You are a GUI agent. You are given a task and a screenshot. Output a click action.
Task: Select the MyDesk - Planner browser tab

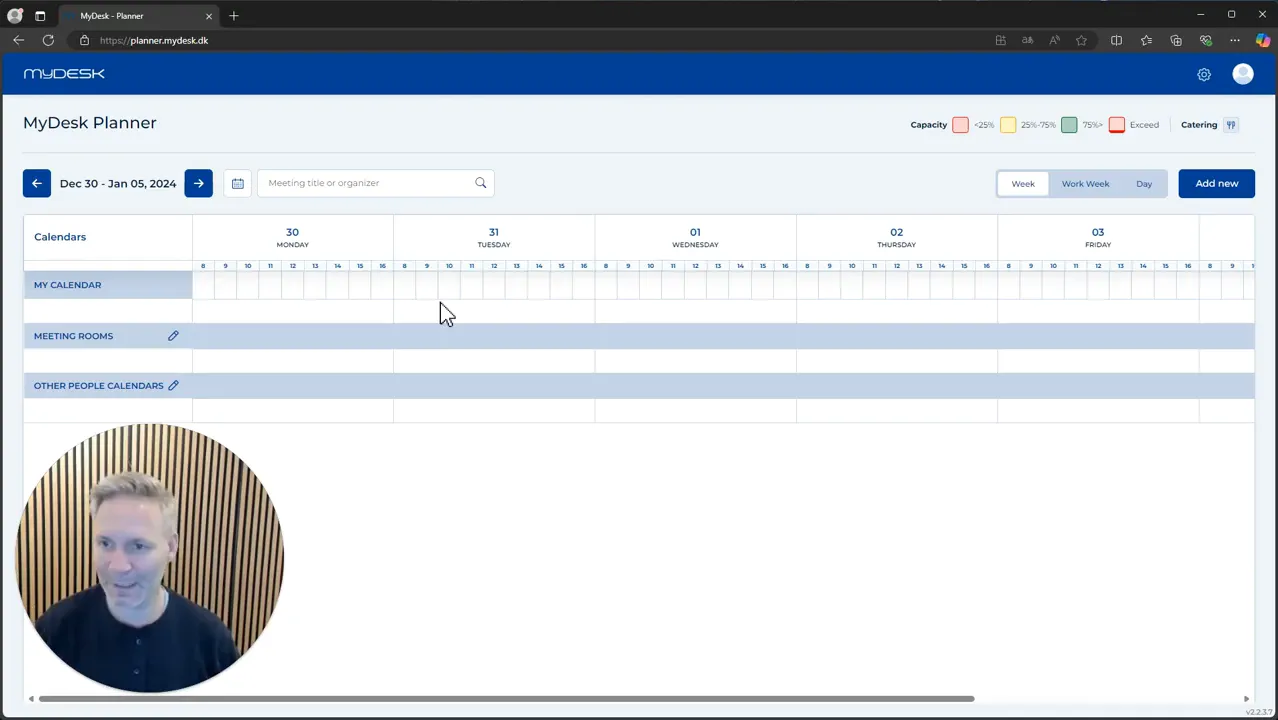point(138,16)
